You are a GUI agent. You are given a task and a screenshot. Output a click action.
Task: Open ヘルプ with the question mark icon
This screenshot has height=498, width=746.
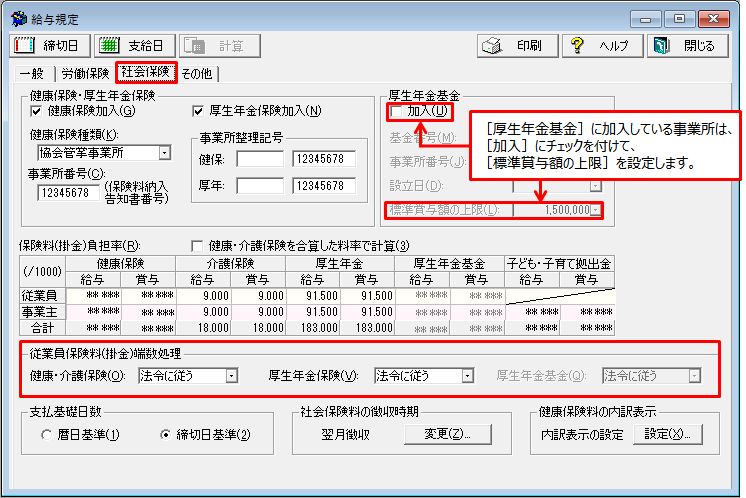tap(601, 46)
